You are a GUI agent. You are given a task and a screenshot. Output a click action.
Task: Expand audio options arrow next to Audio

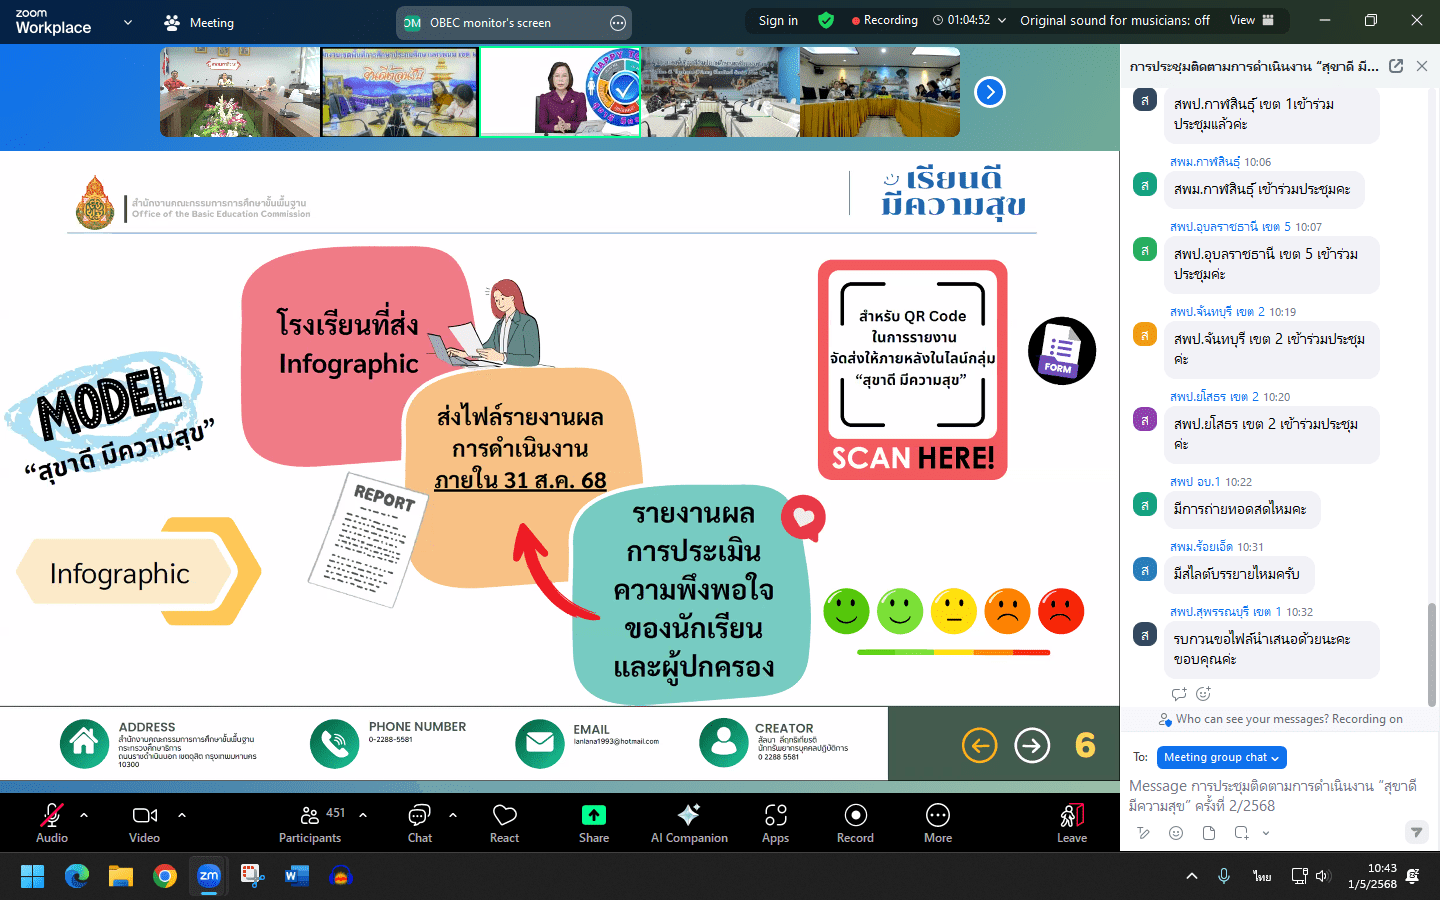[x=84, y=815]
